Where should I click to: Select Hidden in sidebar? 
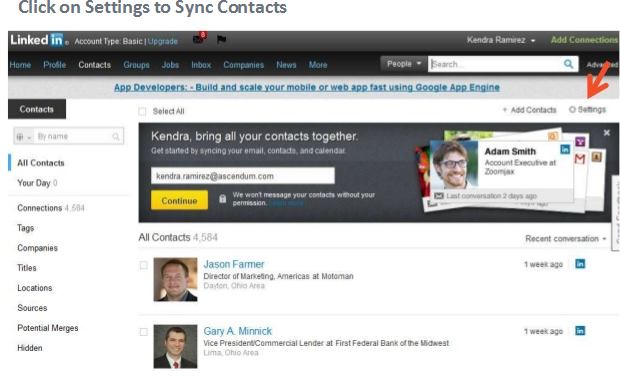point(30,348)
